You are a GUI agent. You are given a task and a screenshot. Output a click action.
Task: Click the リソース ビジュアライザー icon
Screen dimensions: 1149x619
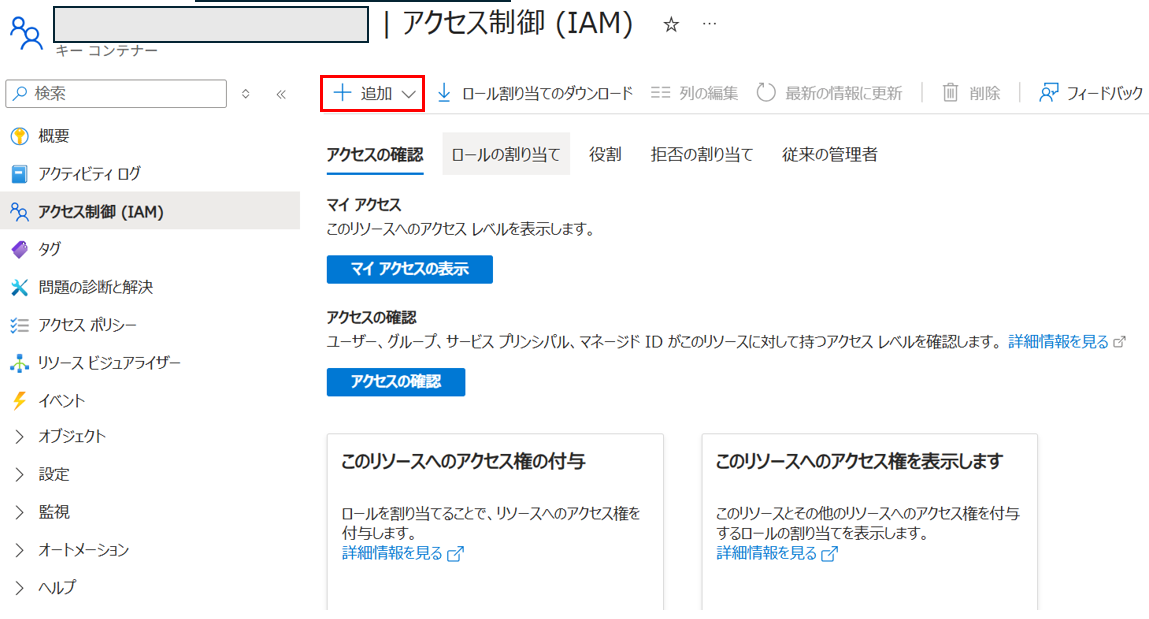click(x=20, y=363)
